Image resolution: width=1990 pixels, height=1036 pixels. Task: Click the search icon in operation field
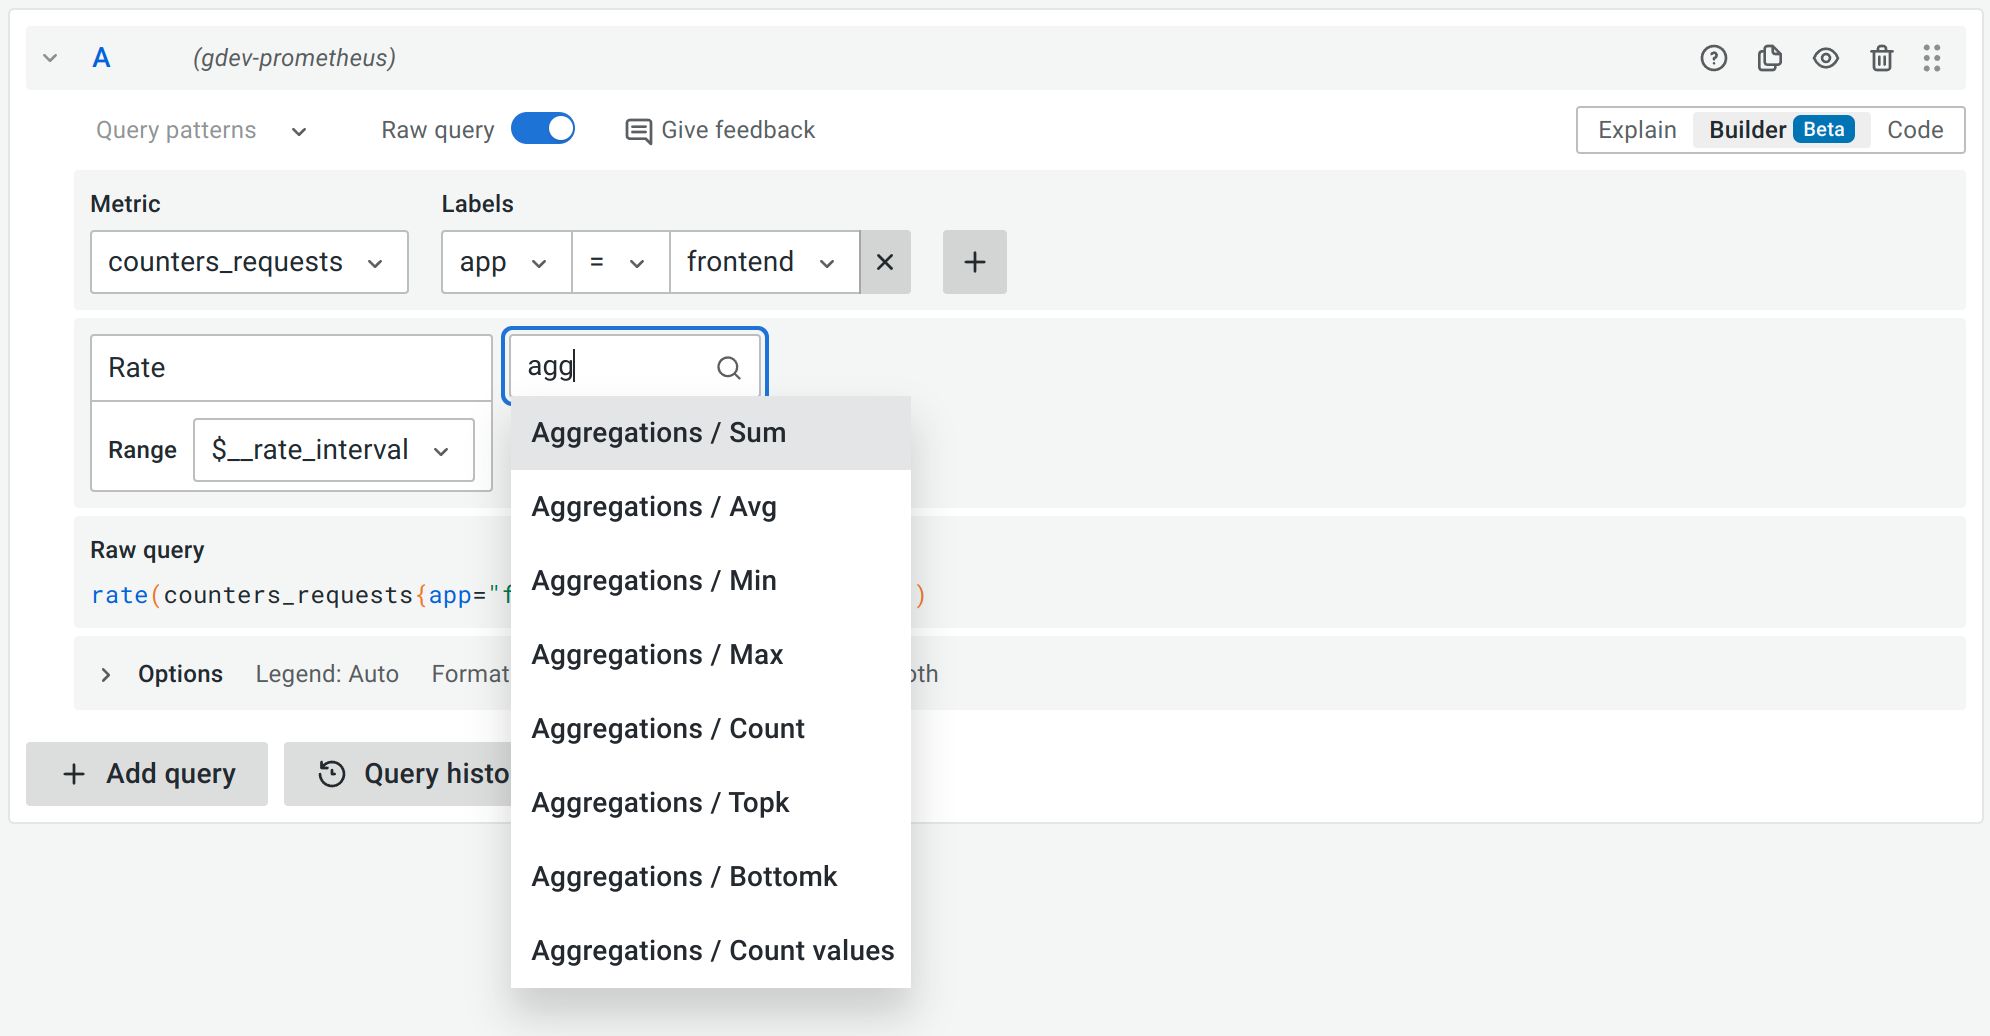tap(729, 368)
